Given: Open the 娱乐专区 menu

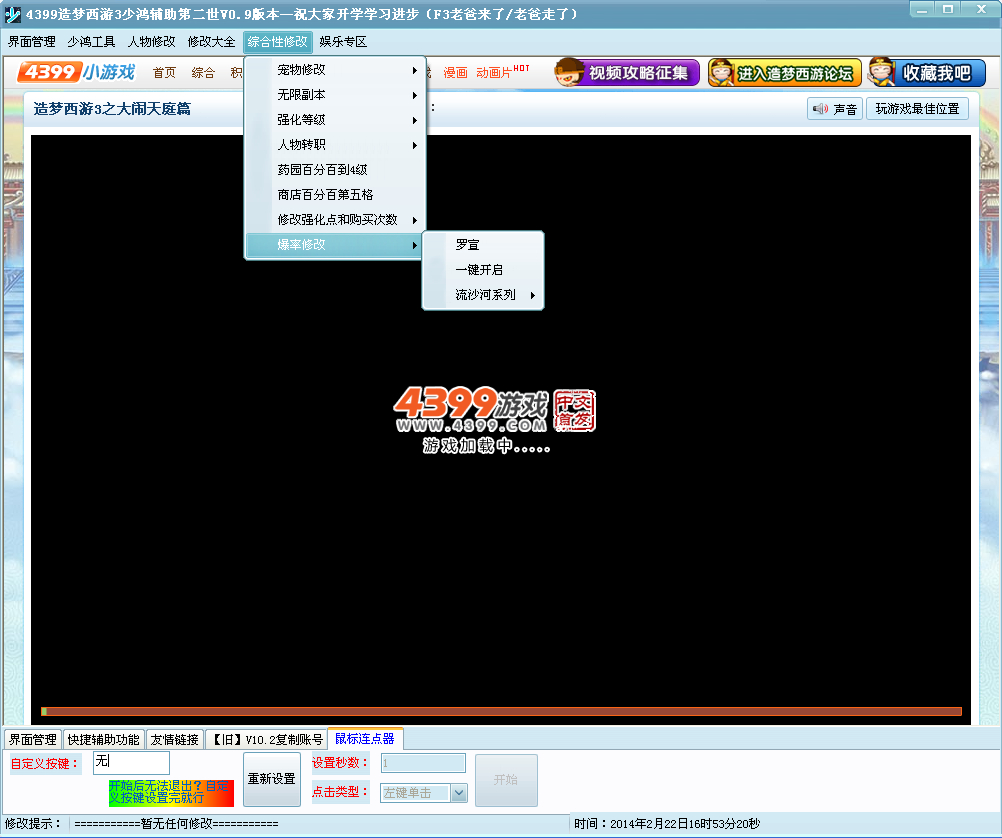Looking at the screenshot, I should pyautogui.click(x=343, y=42).
